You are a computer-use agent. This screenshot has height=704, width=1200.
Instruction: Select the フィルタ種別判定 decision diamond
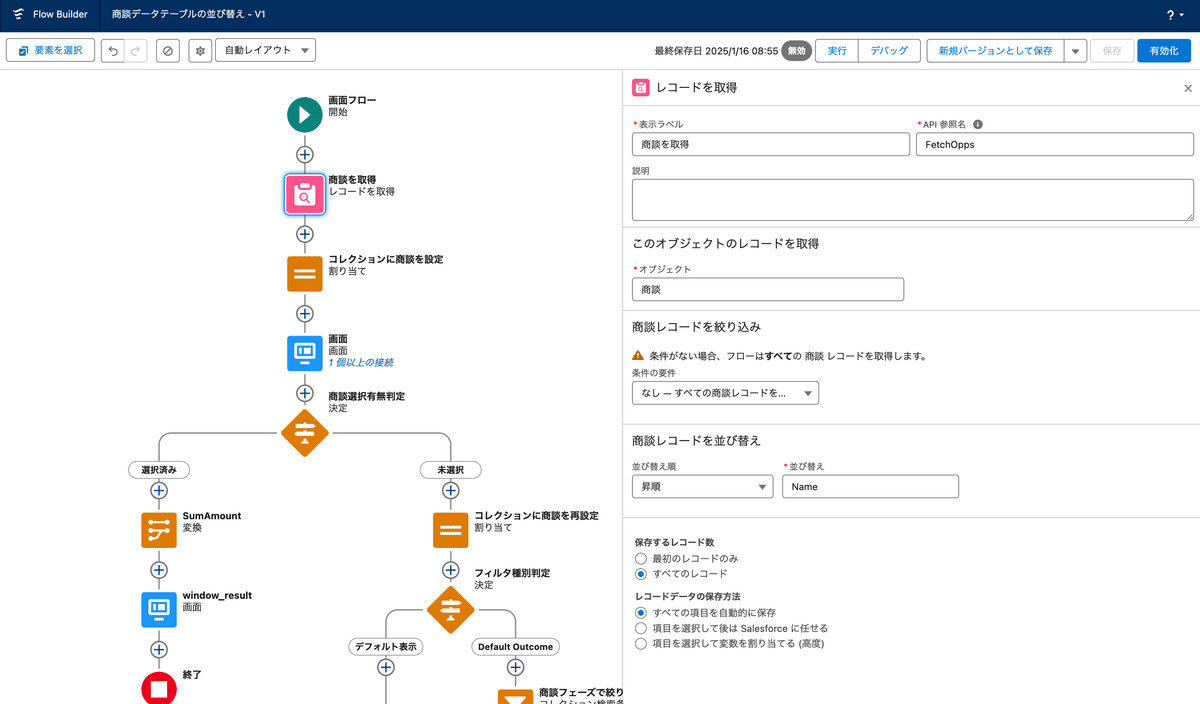(451, 609)
